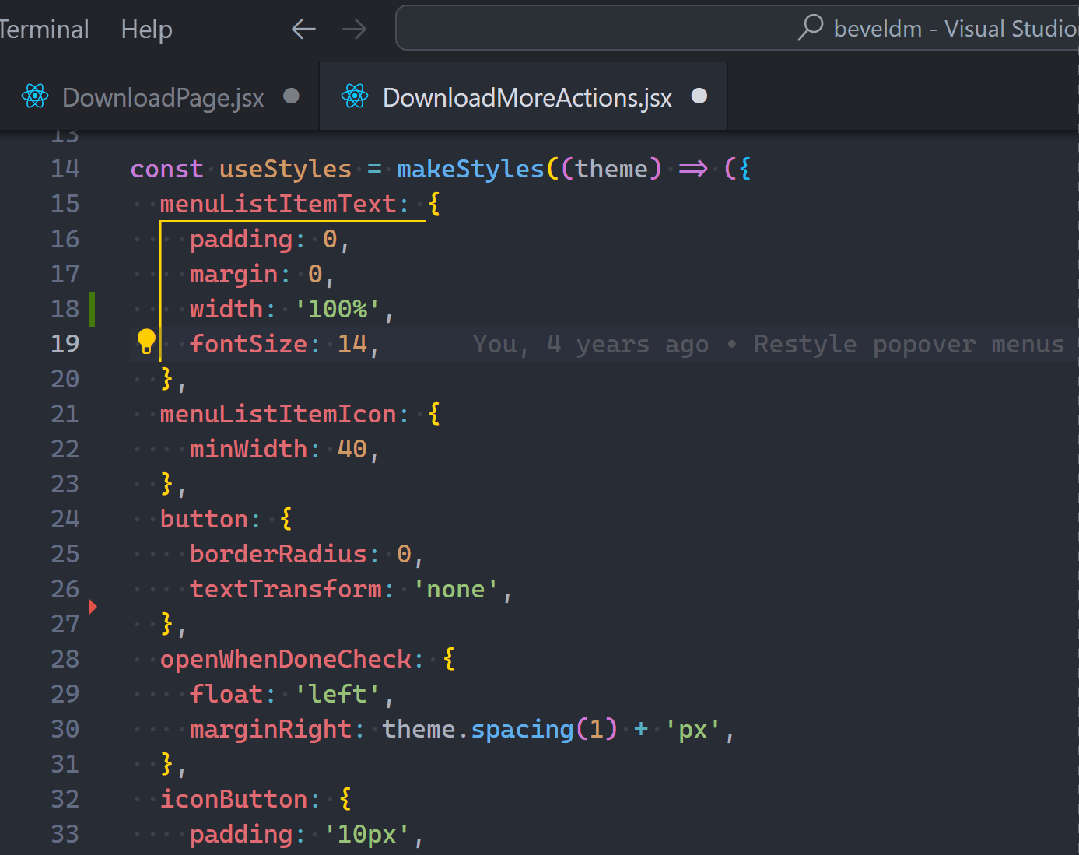
Task: Open the Help menu
Action: pyautogui.click(x=146, y=30)
